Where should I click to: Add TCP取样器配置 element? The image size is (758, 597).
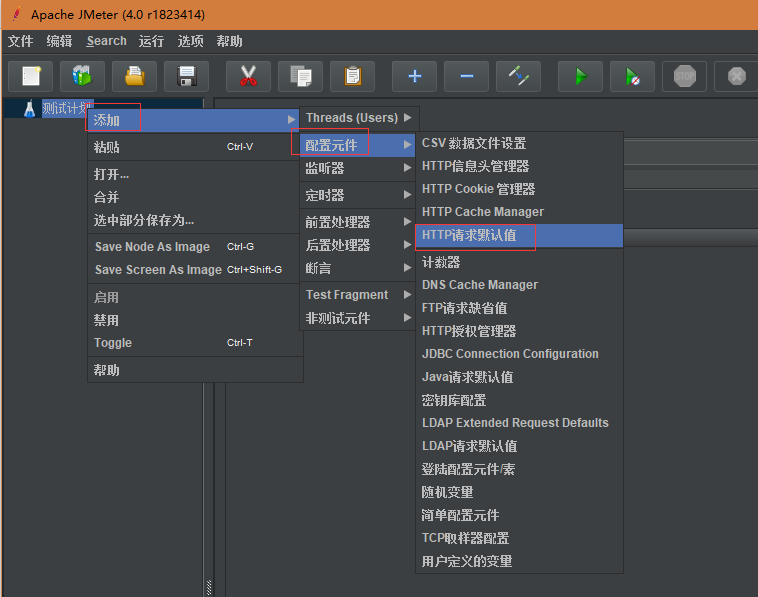tap(519, 538)
